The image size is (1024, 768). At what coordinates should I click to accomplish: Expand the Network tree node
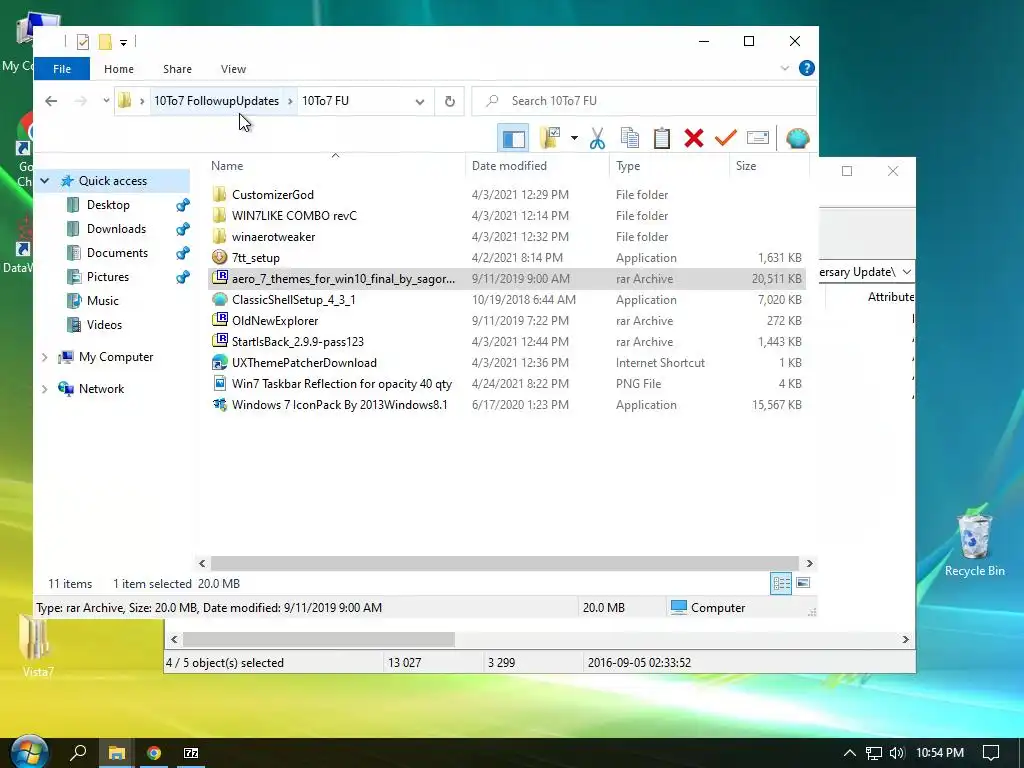[x=44, y=389]
